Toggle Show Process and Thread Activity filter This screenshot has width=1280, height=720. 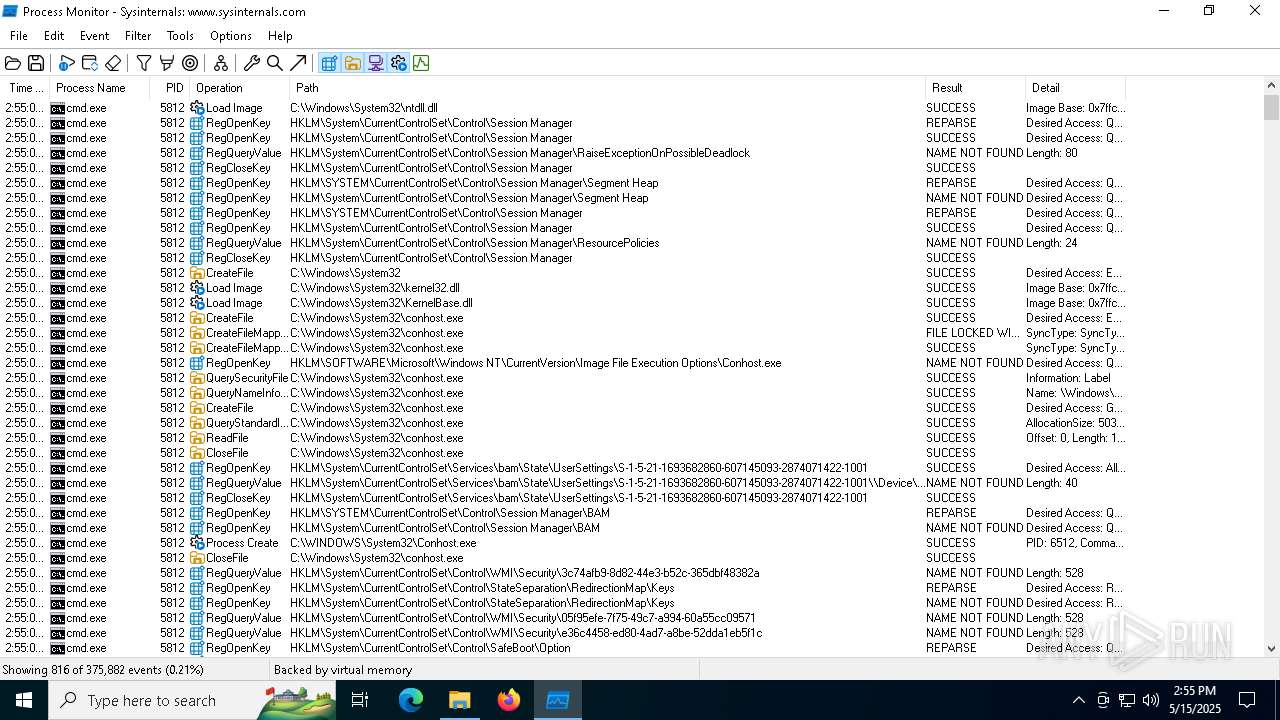[398, 63]
